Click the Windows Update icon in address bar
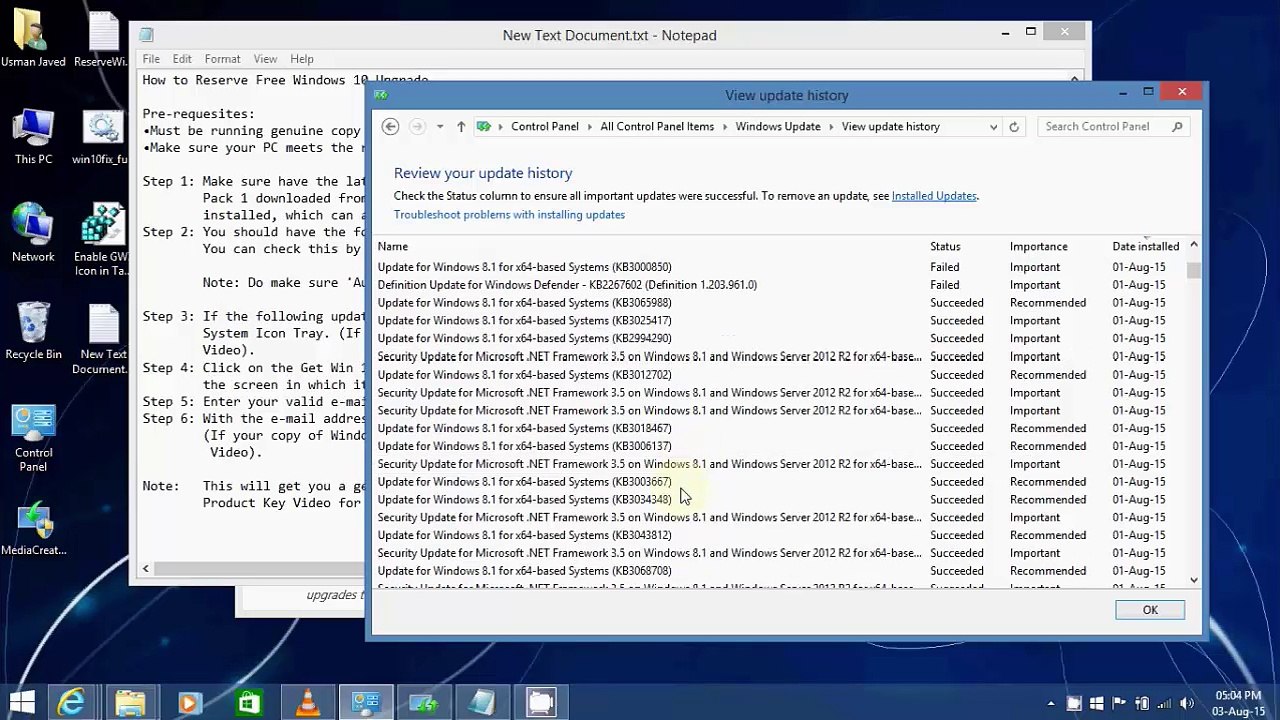This screenshot has height=720, width=1280. point(484,127)
